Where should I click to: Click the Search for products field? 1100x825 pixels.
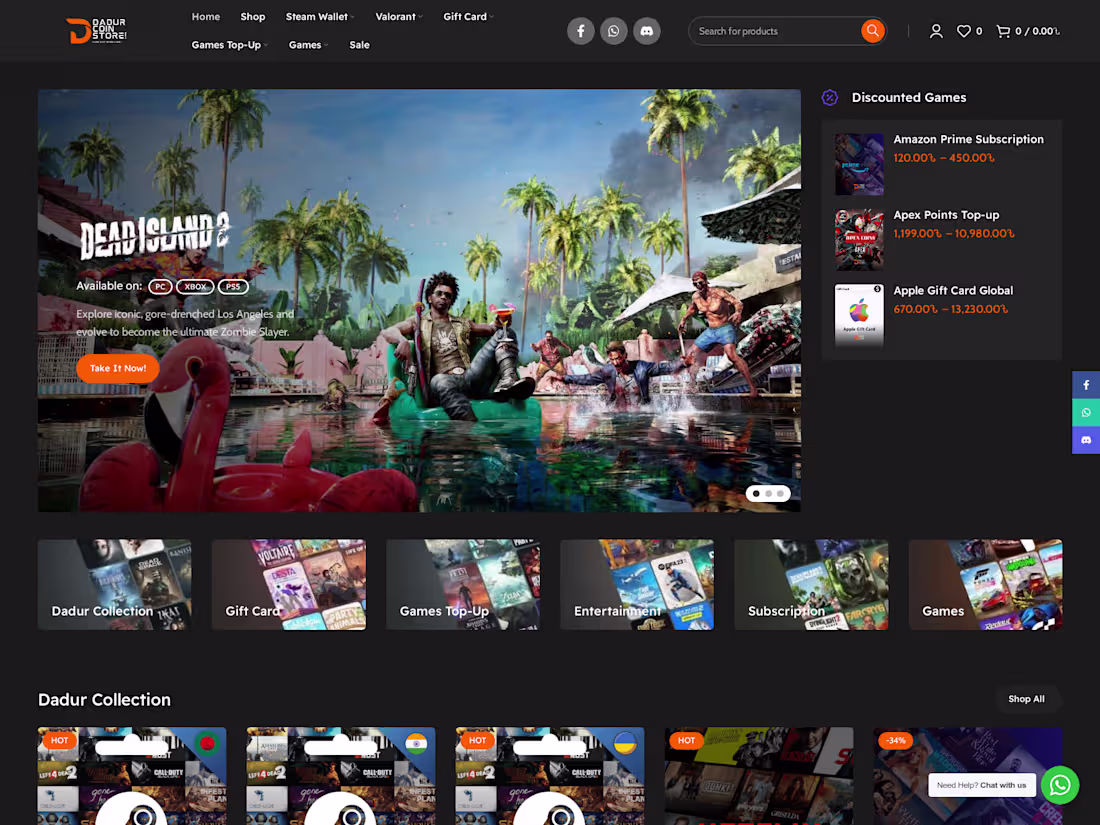point(775,31)
